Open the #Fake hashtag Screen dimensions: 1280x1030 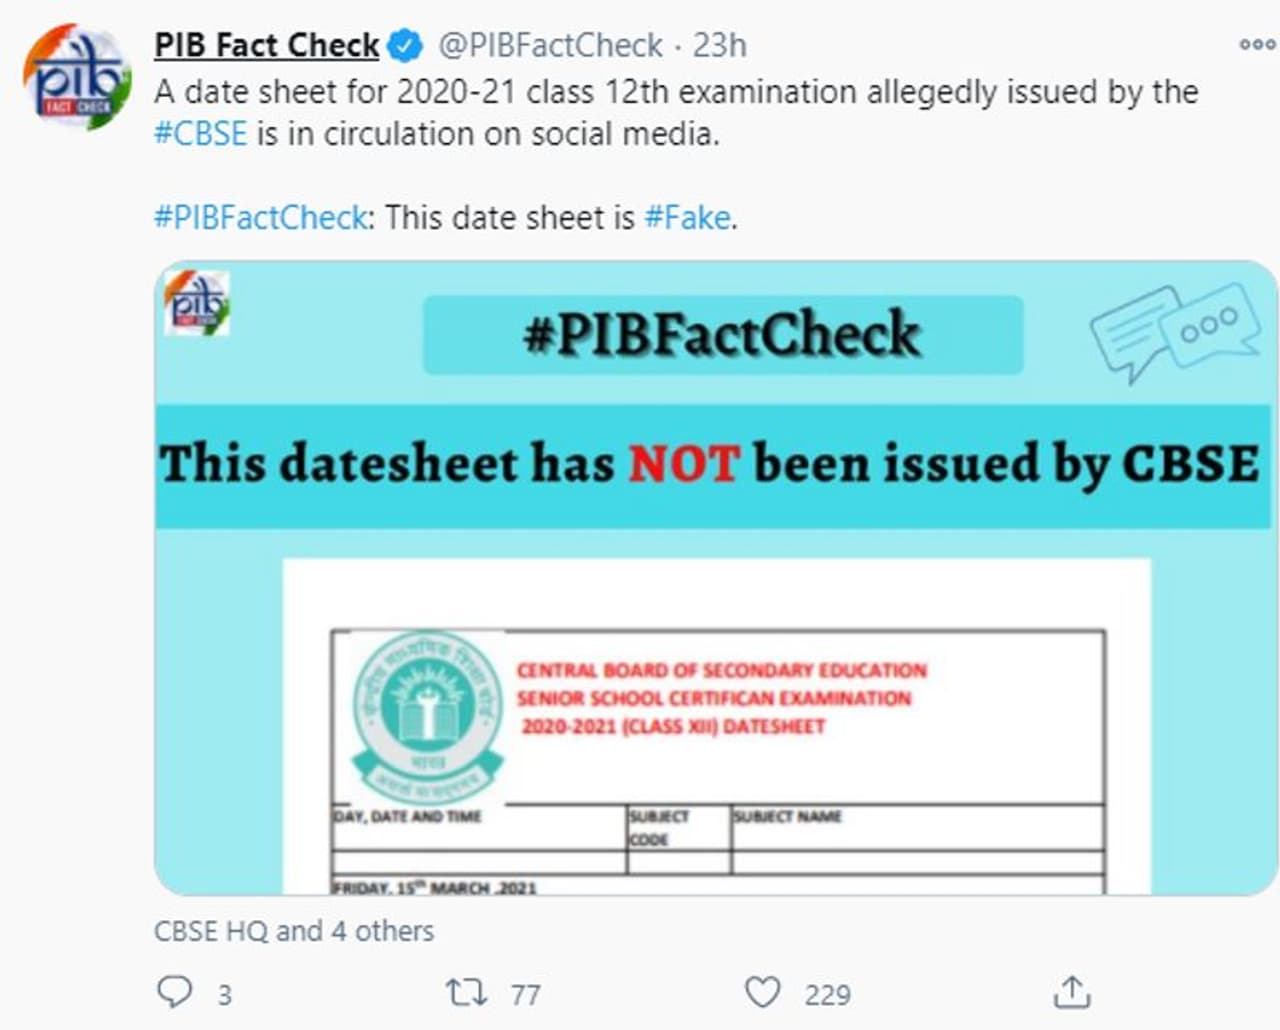point(688,218)
